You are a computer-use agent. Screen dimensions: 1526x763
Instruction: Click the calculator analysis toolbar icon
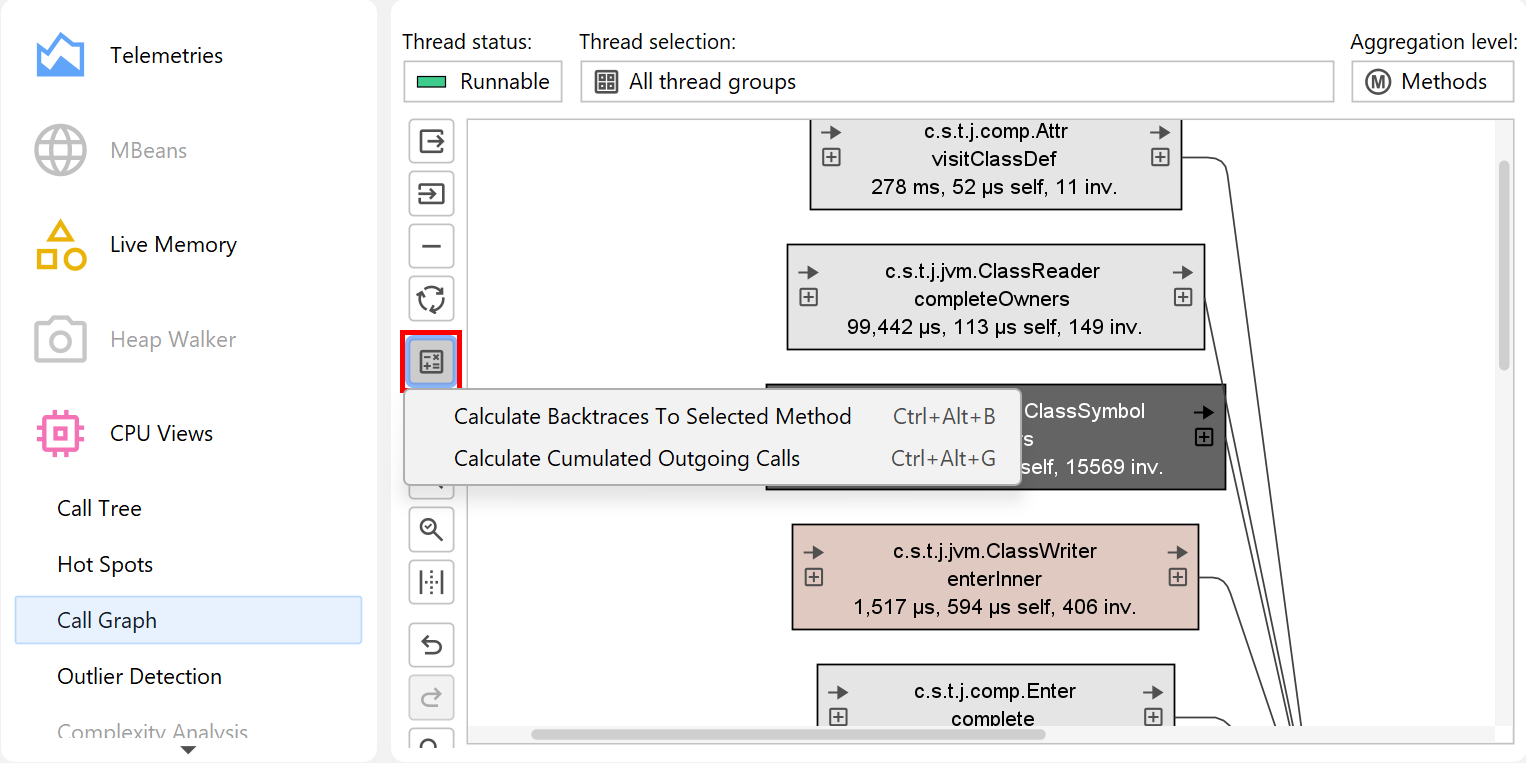(431, 361)
